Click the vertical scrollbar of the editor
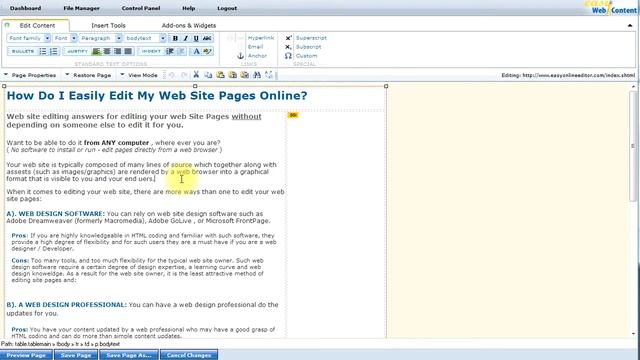Image resolution: width=640 pixels, height=360 pixels. (x=633, y=146)
